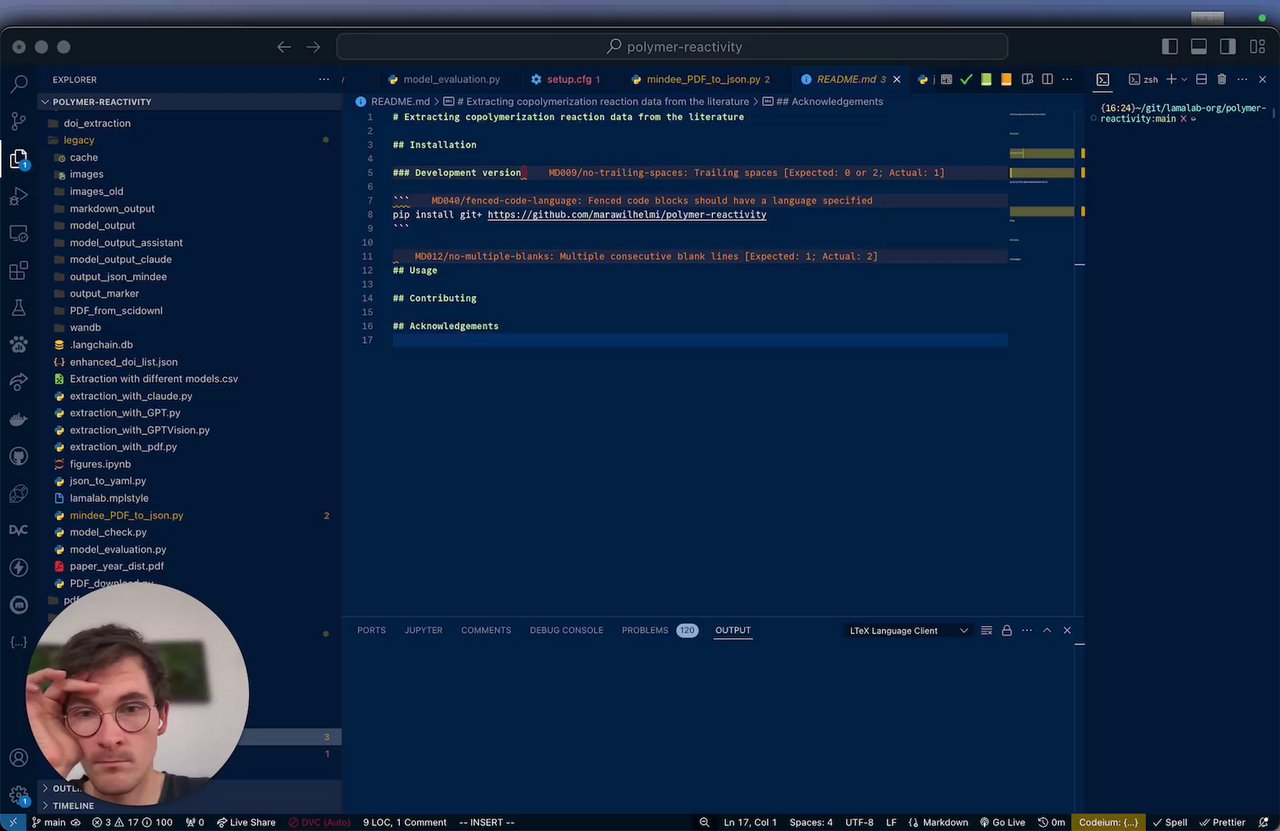Open the LTeX Language Client output dropdown

point(908,630)
